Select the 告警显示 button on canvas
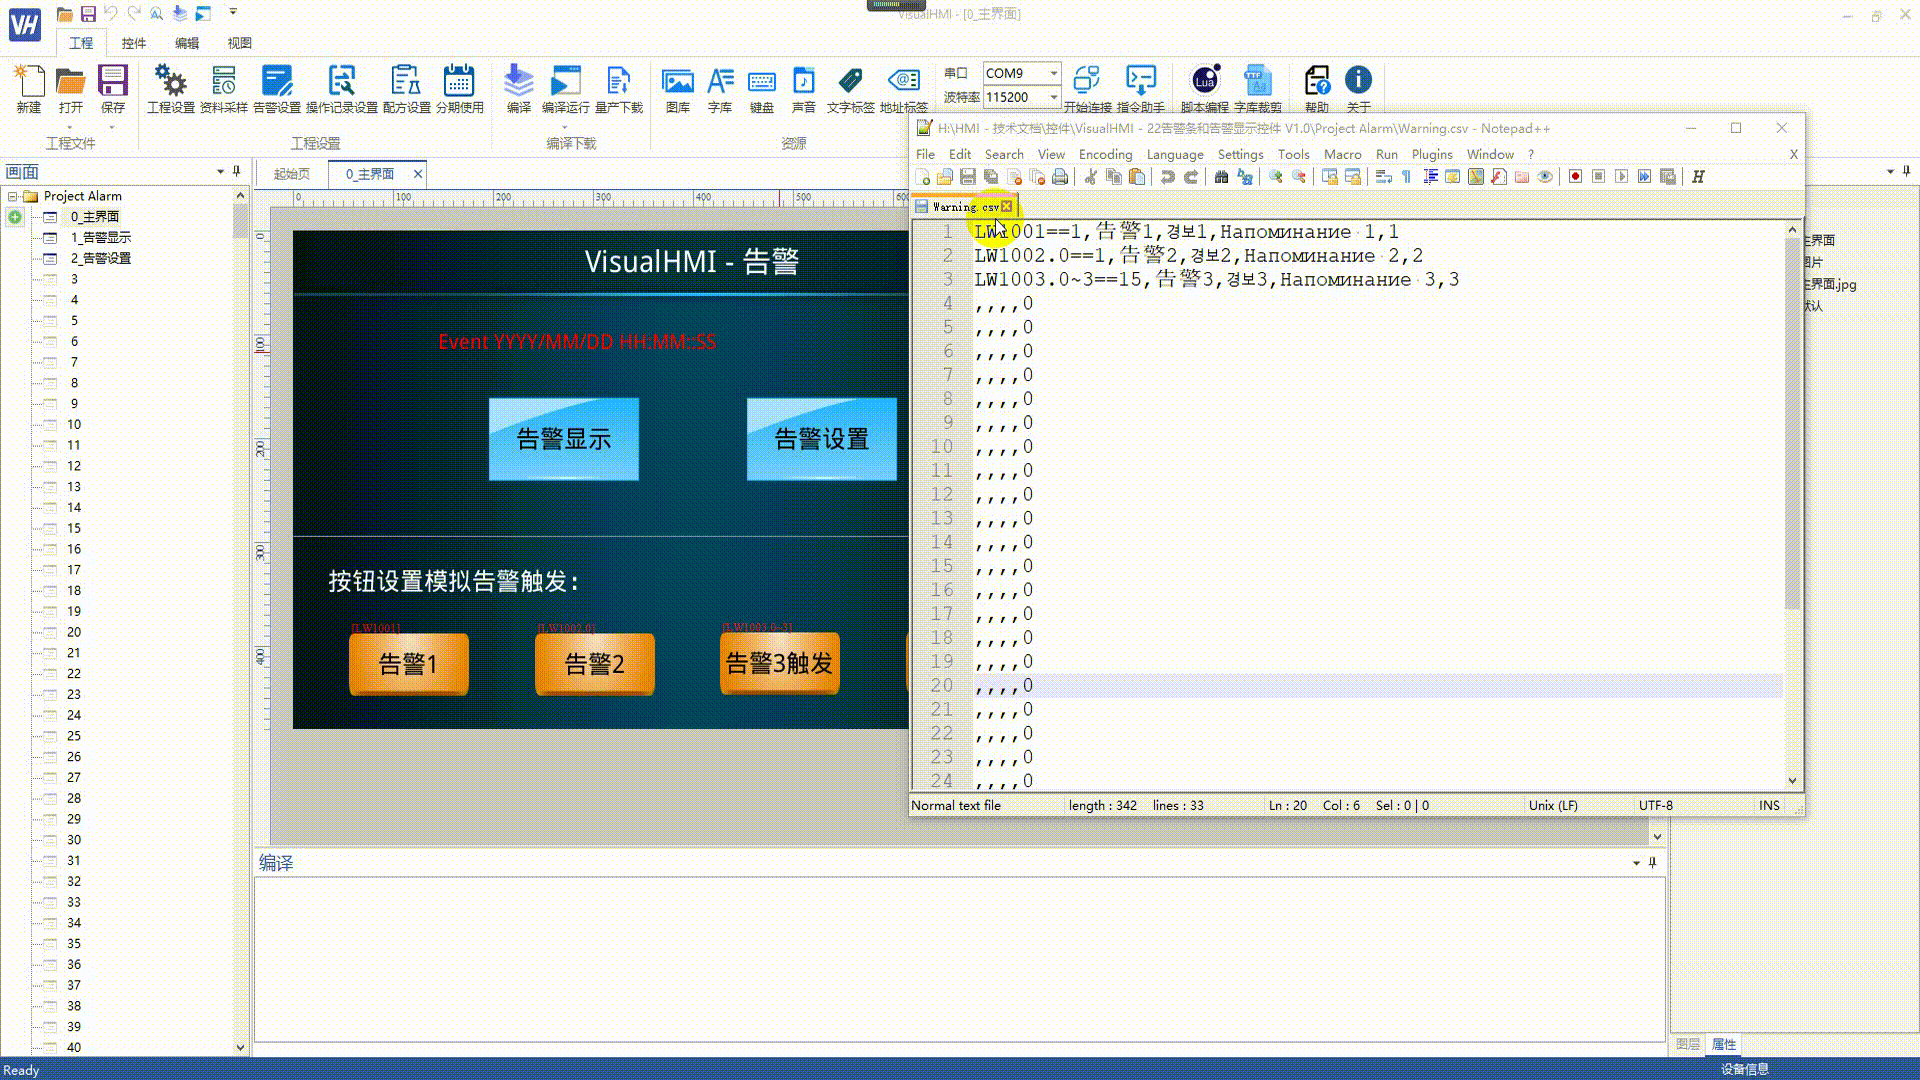The width and height of the screenshot is (1920, 1080). pyautogui.click(x=563, y=439)
